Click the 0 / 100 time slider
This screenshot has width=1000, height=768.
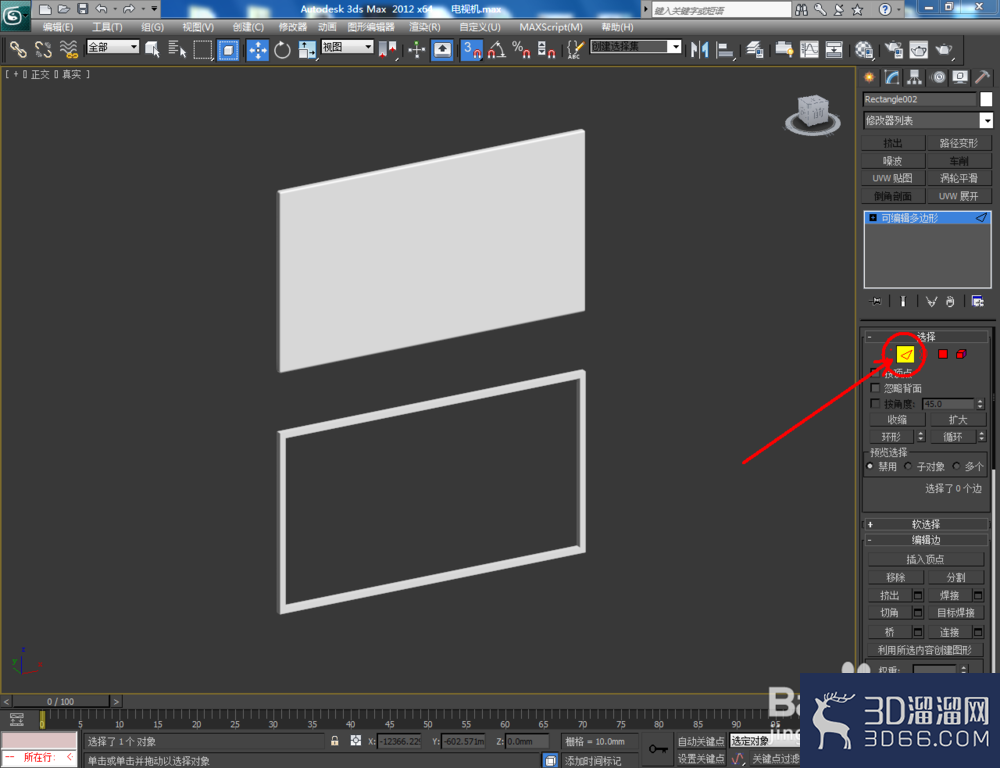point(60,701)
